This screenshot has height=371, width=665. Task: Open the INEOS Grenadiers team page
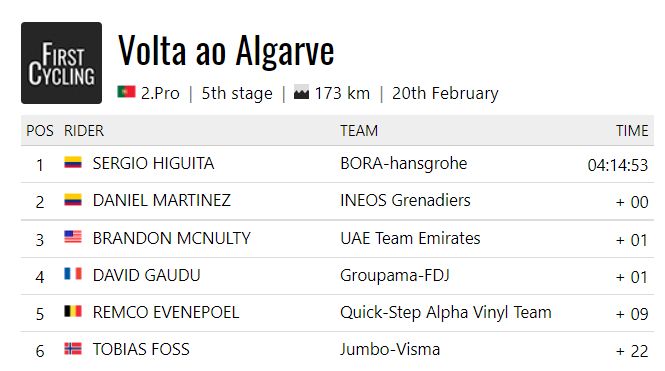click(405, 200)
